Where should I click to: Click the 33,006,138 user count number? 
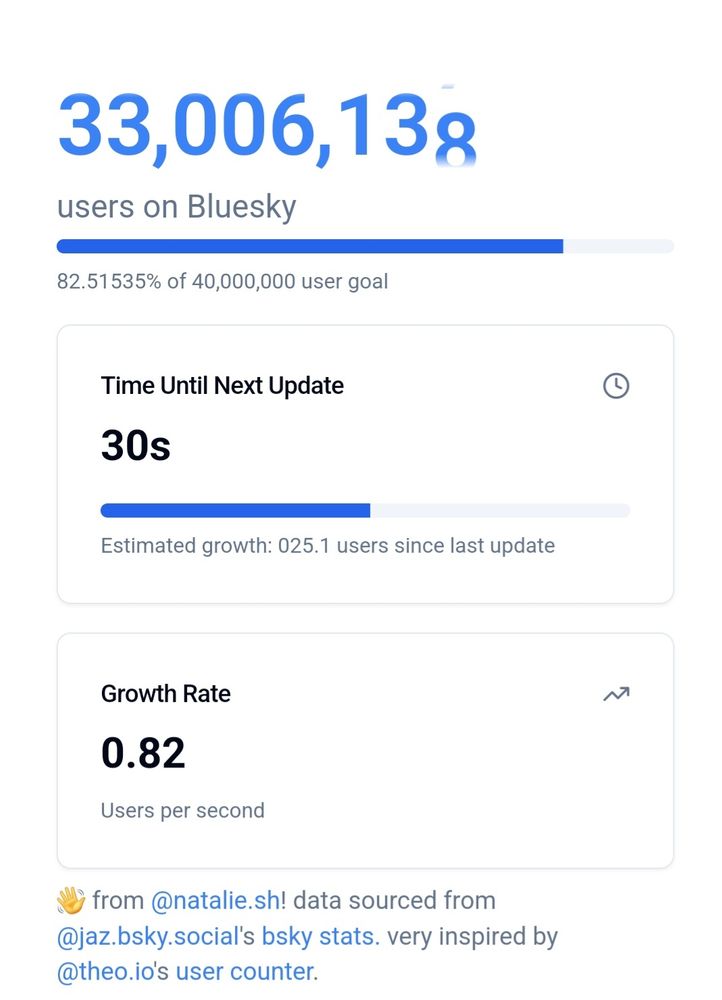pos(267,126)
